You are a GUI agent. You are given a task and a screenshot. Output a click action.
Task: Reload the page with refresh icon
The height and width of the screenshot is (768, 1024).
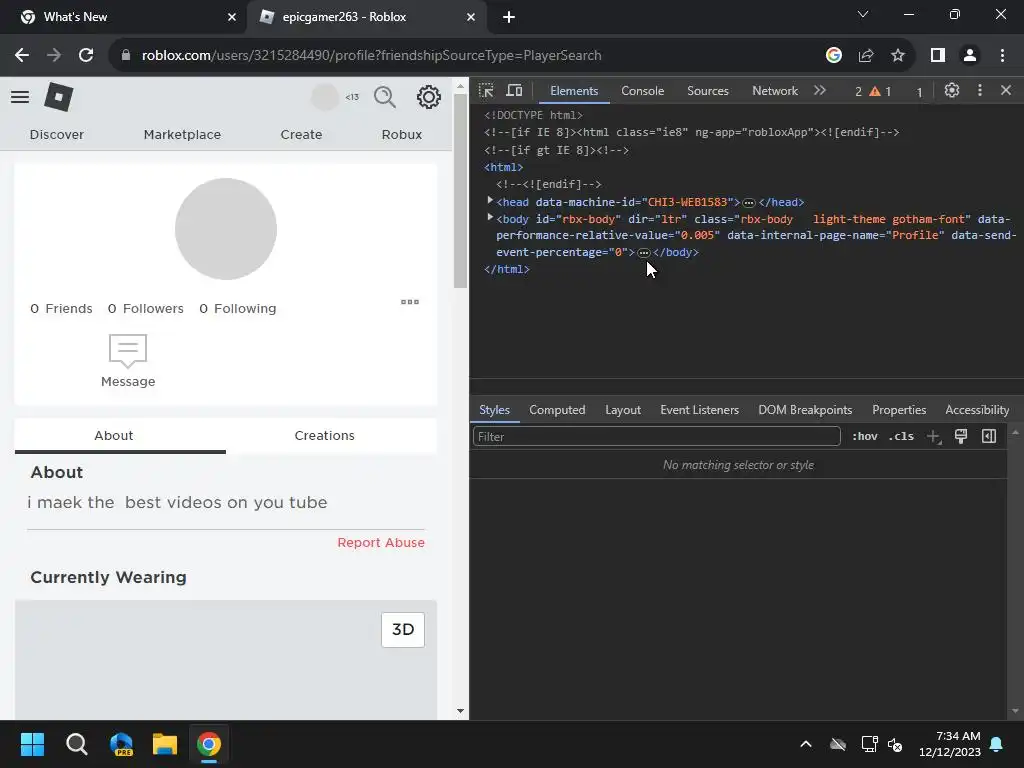point(86,56)
